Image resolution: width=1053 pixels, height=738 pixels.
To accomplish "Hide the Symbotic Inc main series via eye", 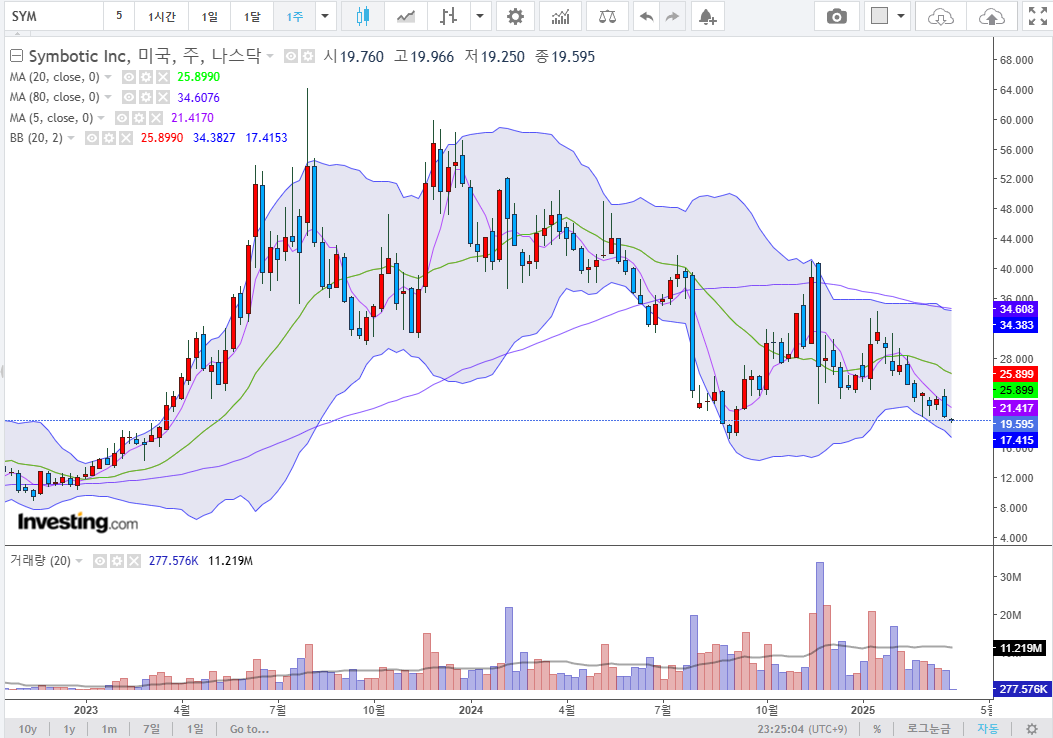I will pos(291,56).
